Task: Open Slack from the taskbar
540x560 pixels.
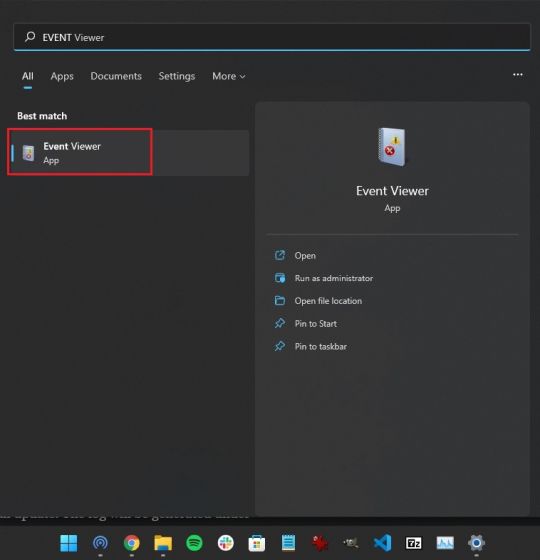Action: click(226, 543)
